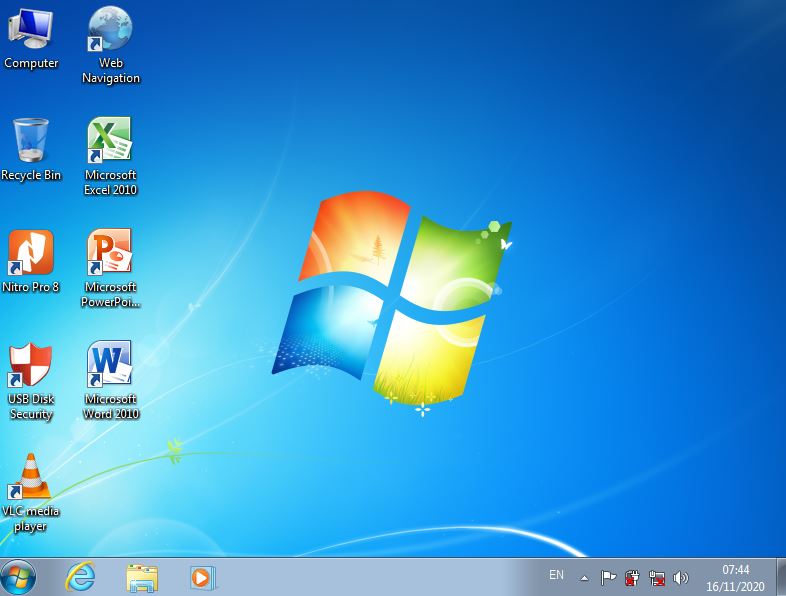
Task: Launch Internet Explorer from the taskbar
Action: [80, 577]
